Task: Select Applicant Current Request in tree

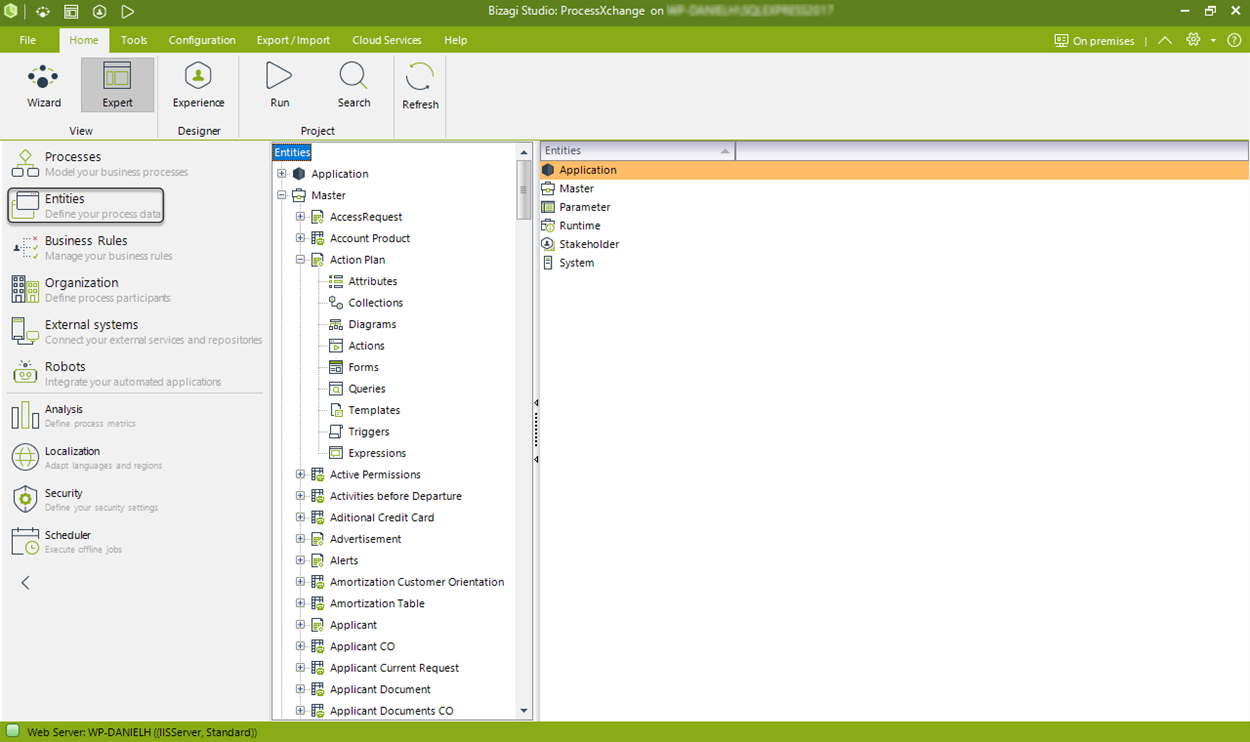Action: pos(394,668)
